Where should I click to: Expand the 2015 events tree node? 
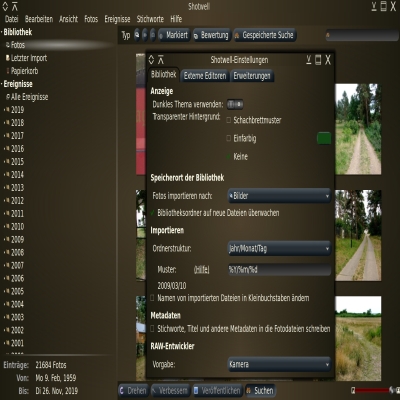point(5,162)
